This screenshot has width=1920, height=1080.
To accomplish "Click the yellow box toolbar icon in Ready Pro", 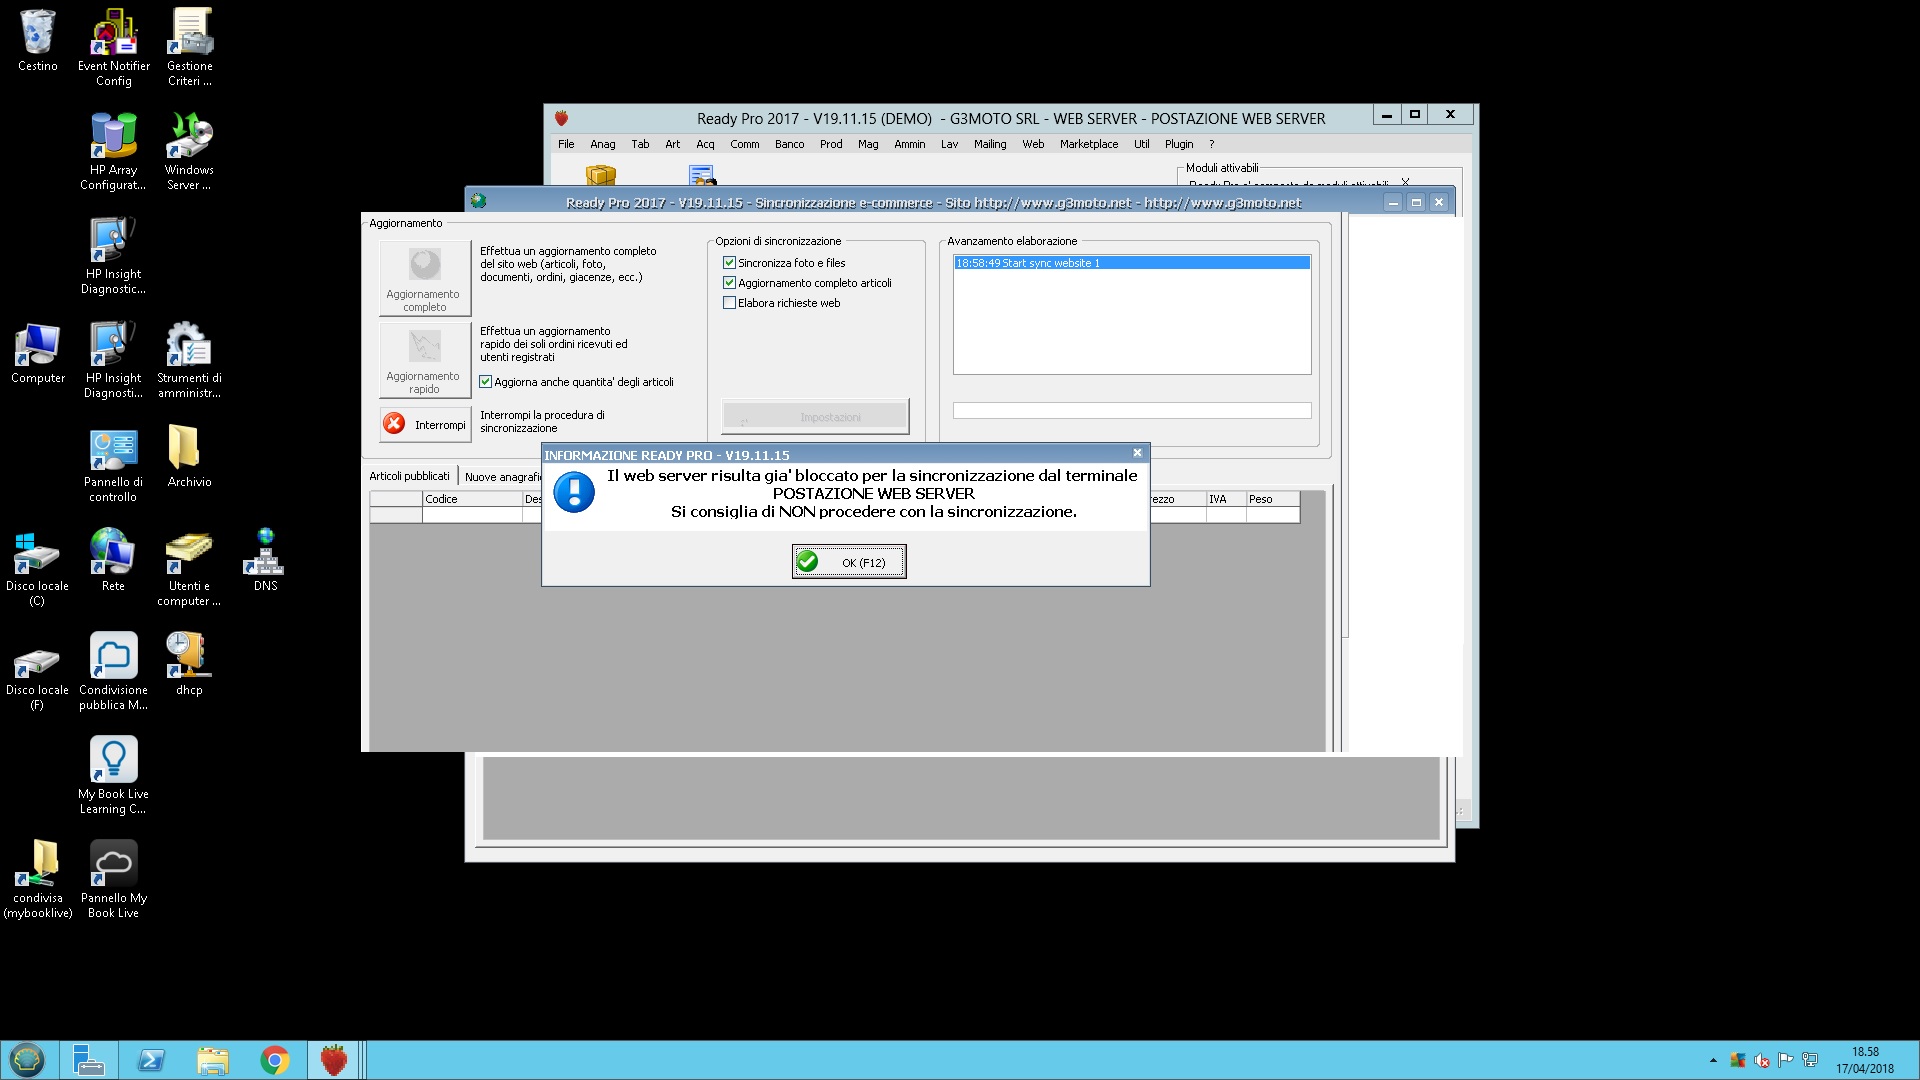I will coord(601,176).
